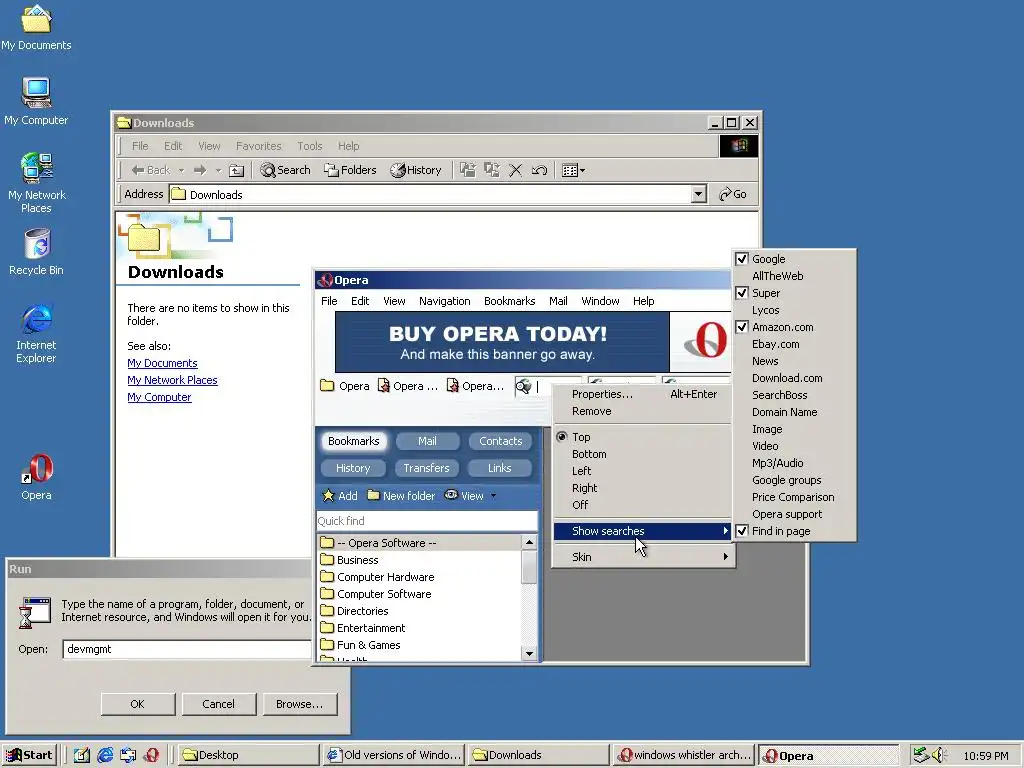This screenshot has width=1024, height=768.
Task: Click the Search toolbar icon in Downloads window
Action: [285, 170]
